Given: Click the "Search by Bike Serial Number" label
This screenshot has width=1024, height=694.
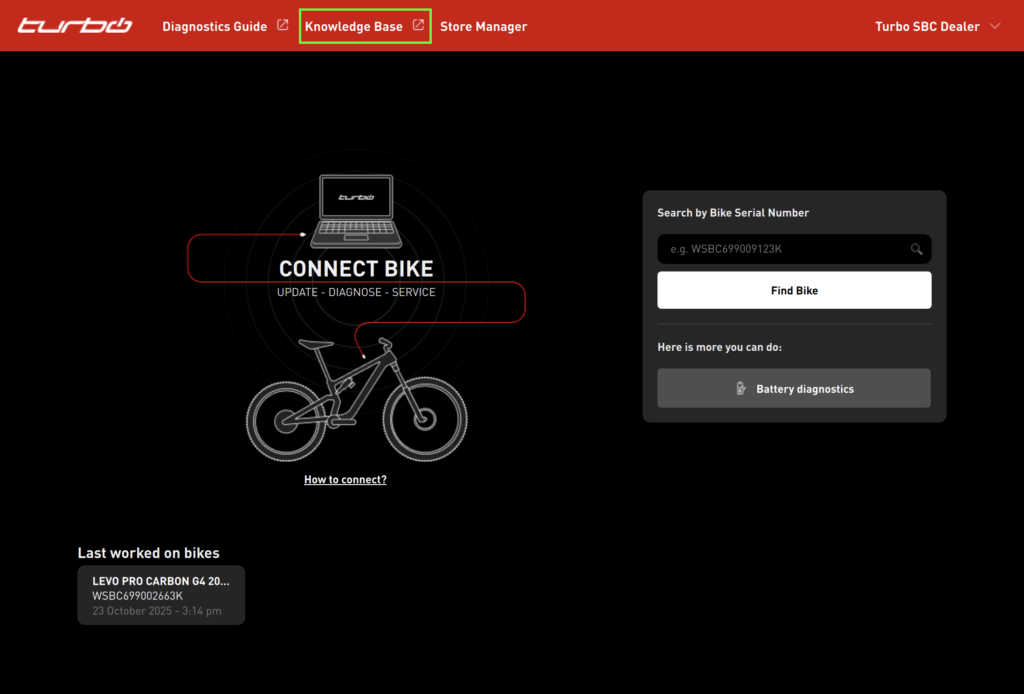Looking at the screenshot, I should click(x=733, y=213).
